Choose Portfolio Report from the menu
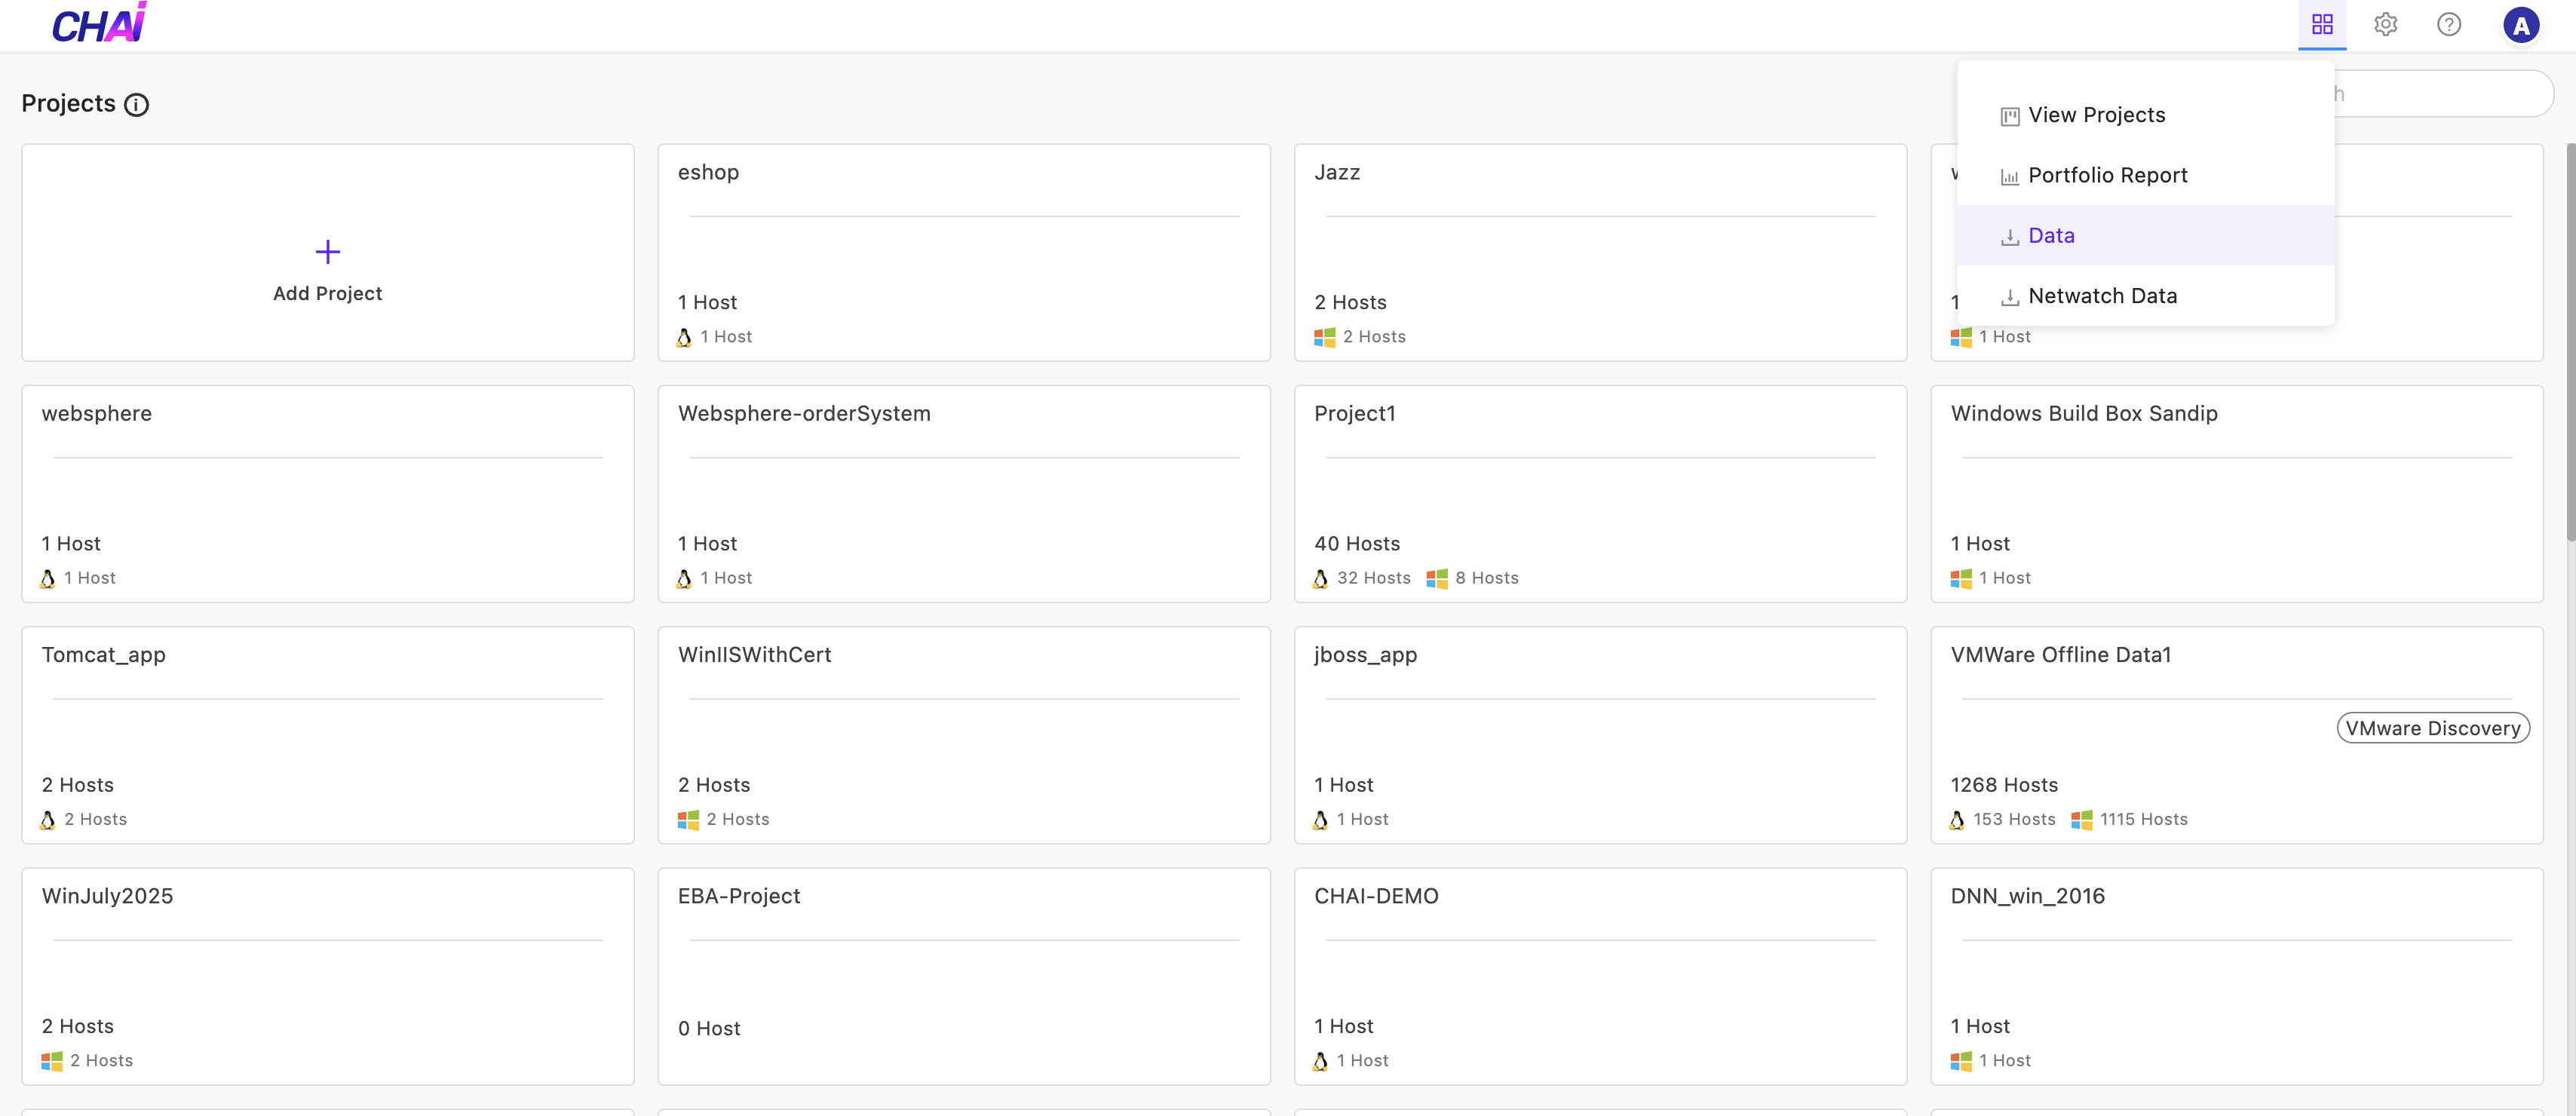 pos(2107,175)
